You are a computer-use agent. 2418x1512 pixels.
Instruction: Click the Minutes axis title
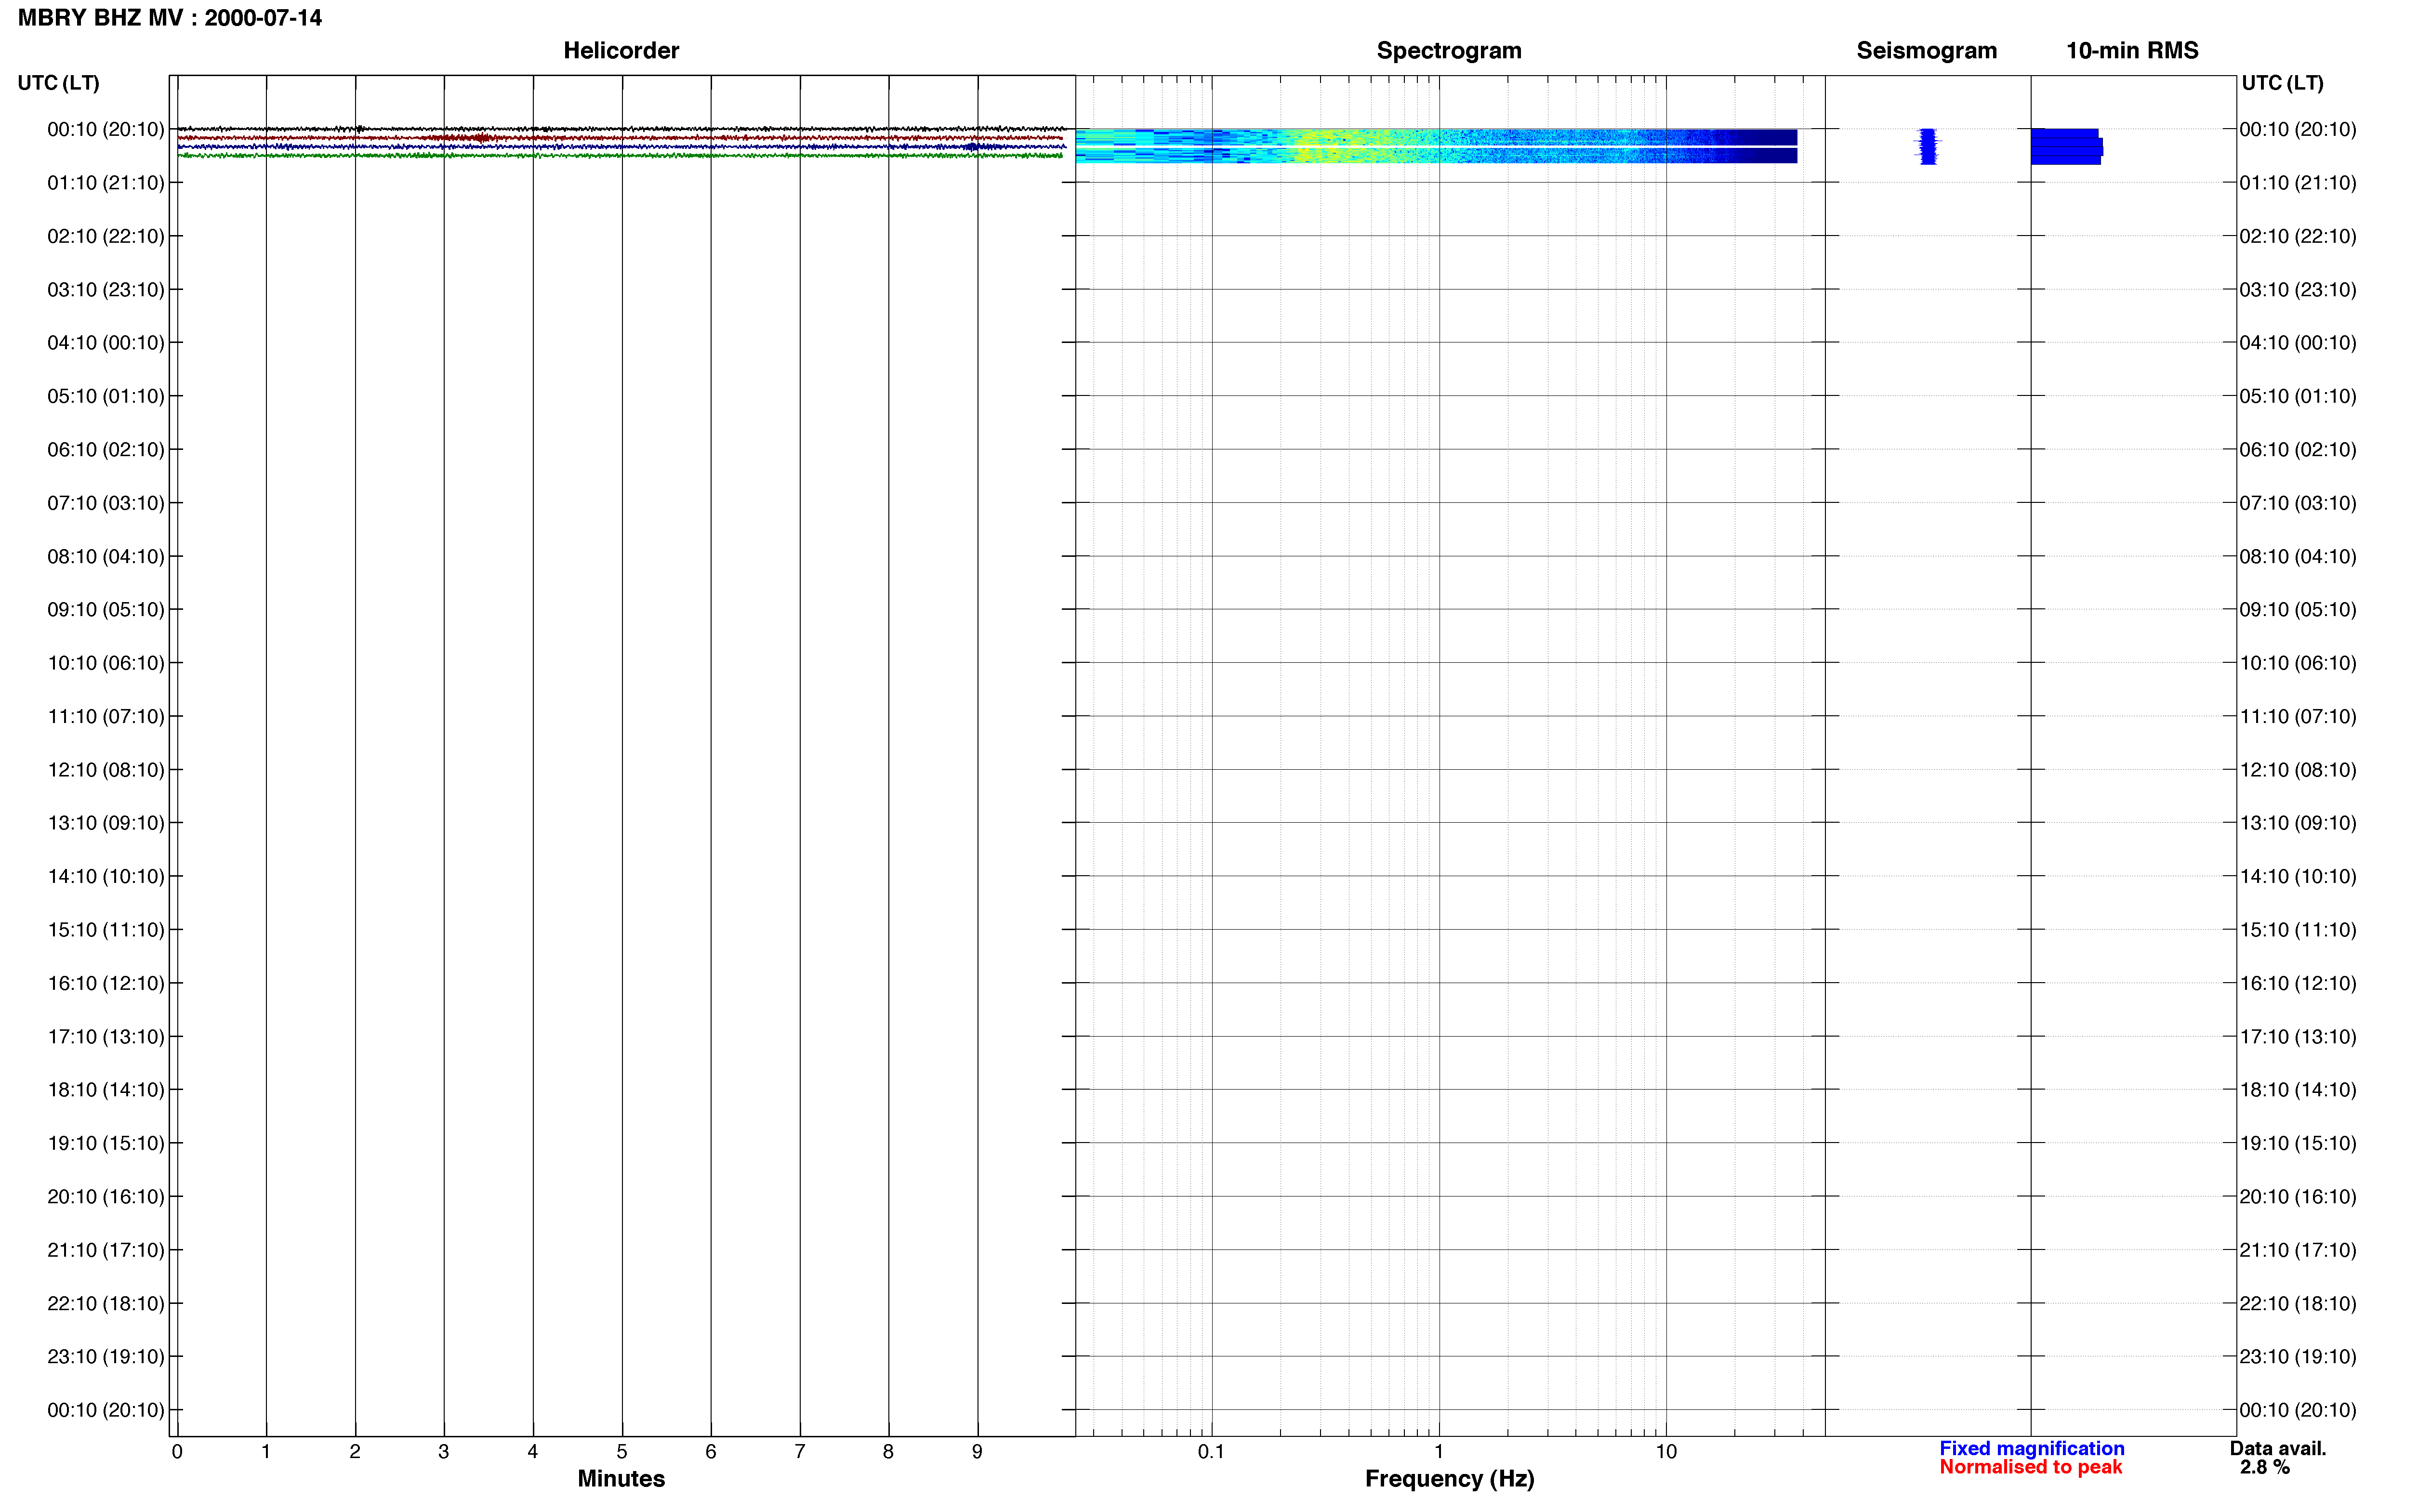coord(621,1479)
